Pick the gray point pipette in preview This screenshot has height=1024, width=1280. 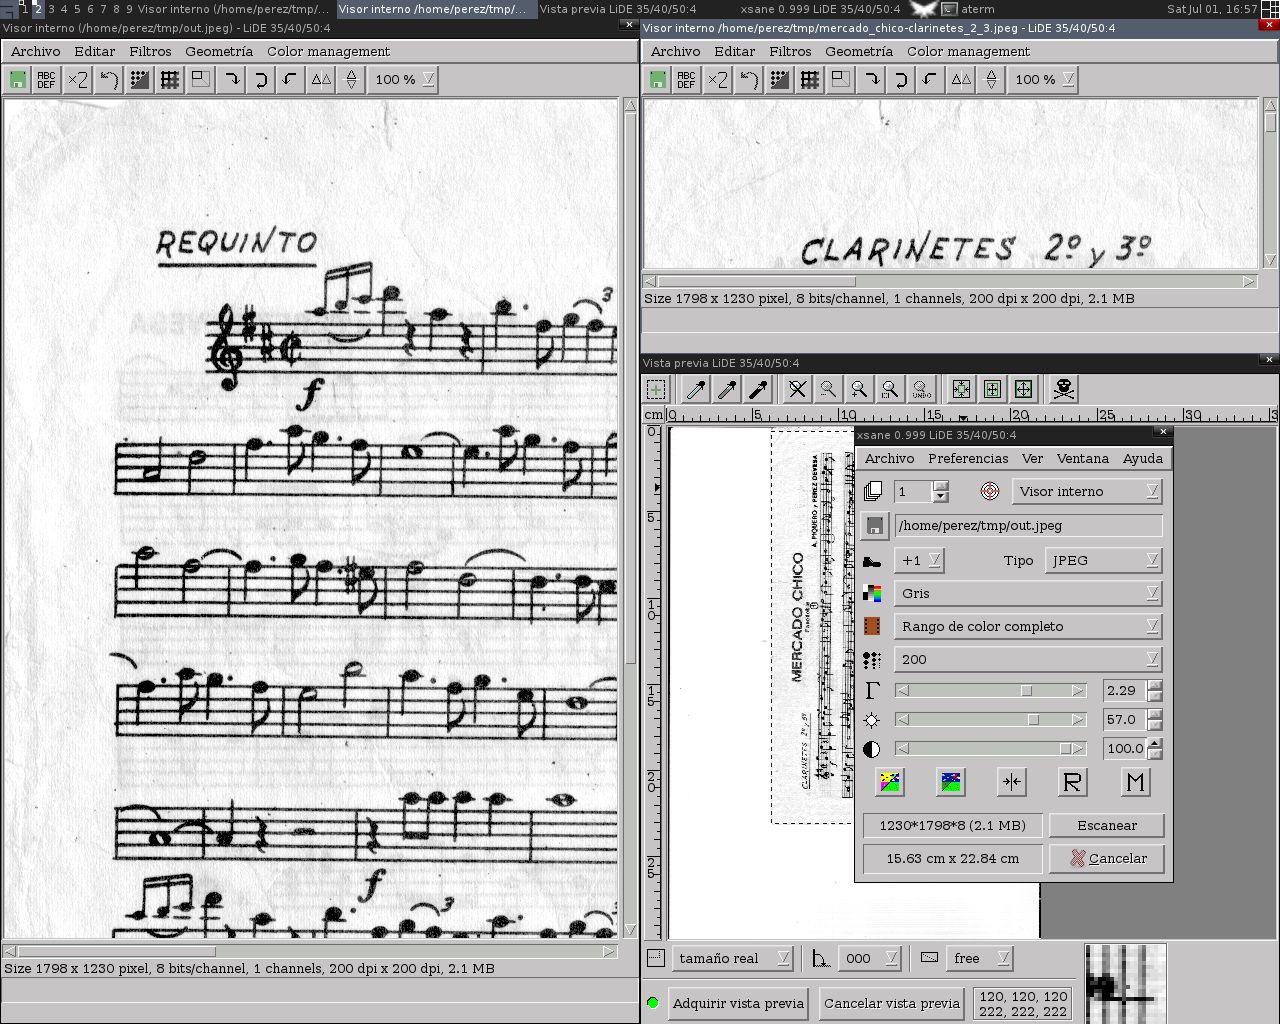[x=727, y=389]
